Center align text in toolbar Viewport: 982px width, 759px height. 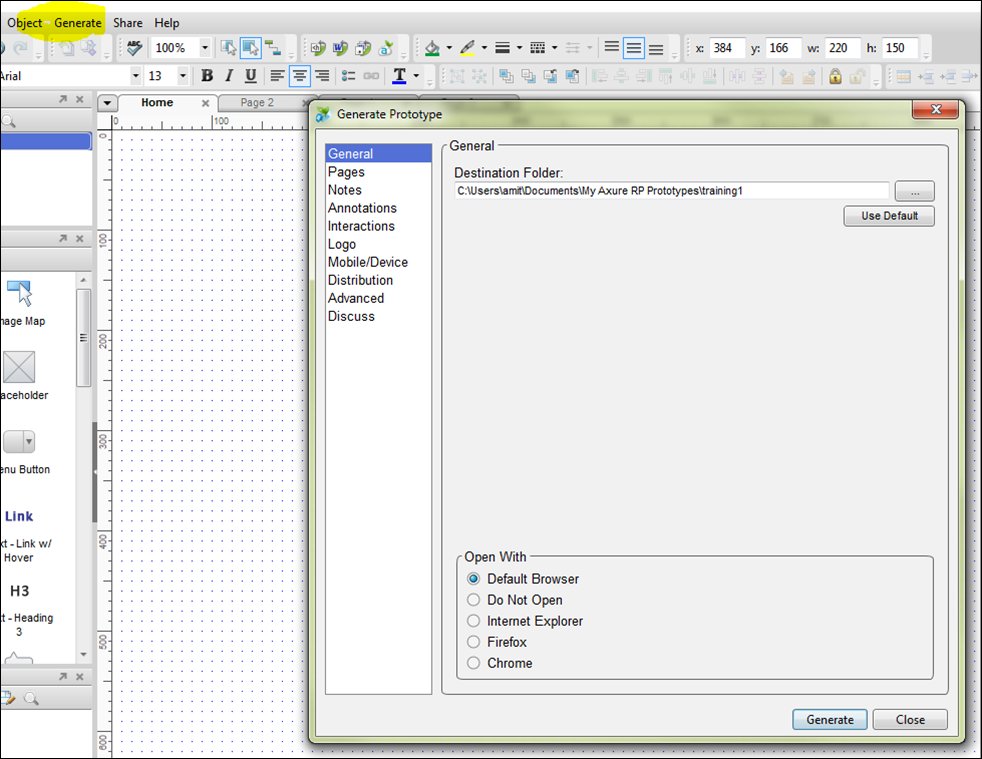[299, 76]
